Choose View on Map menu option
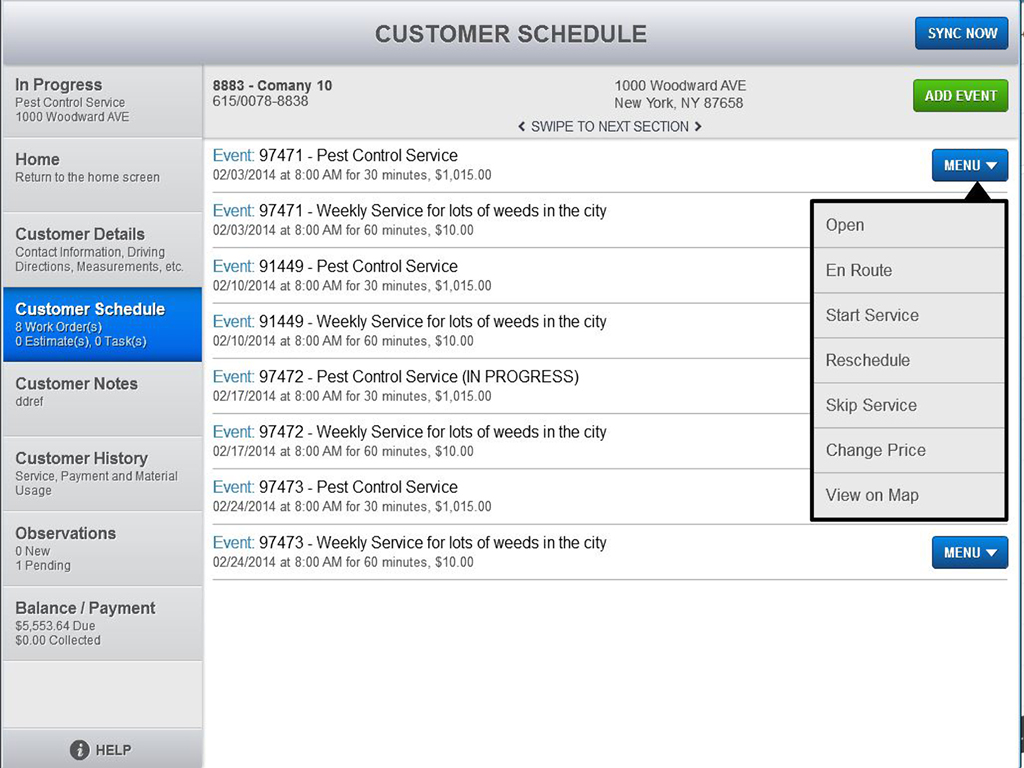The image size is (1024, 768). coord(908,496)
